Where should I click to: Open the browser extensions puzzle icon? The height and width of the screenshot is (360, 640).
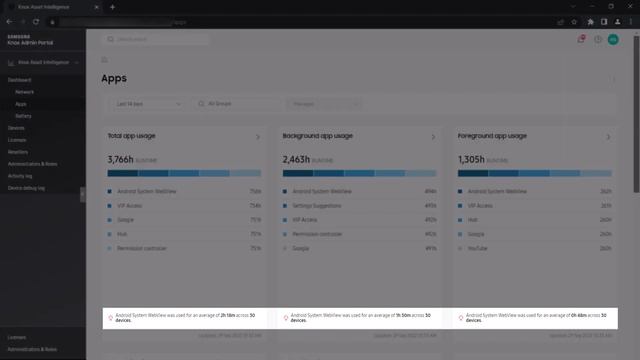tap(590, 22)
